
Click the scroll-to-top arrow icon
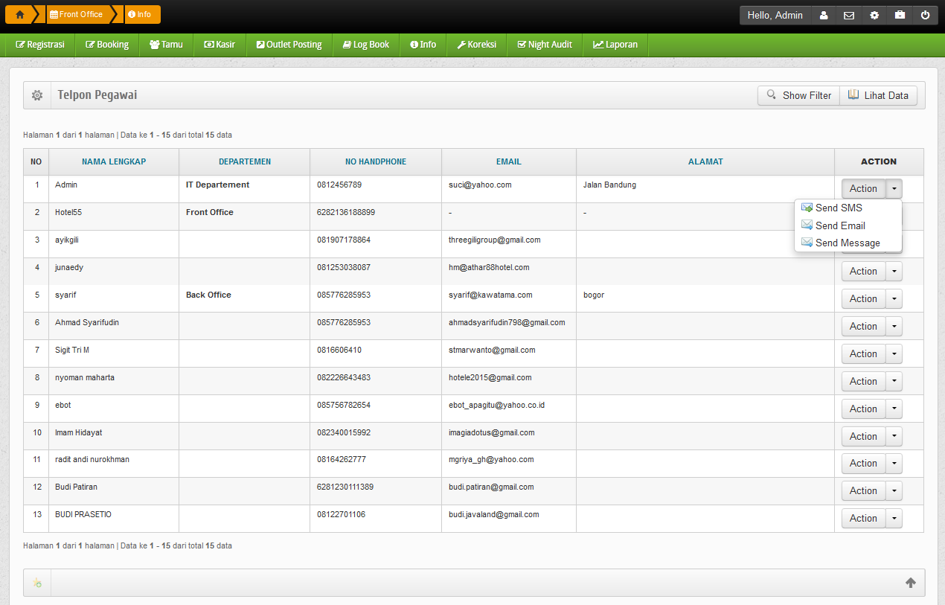click(910, 583)
